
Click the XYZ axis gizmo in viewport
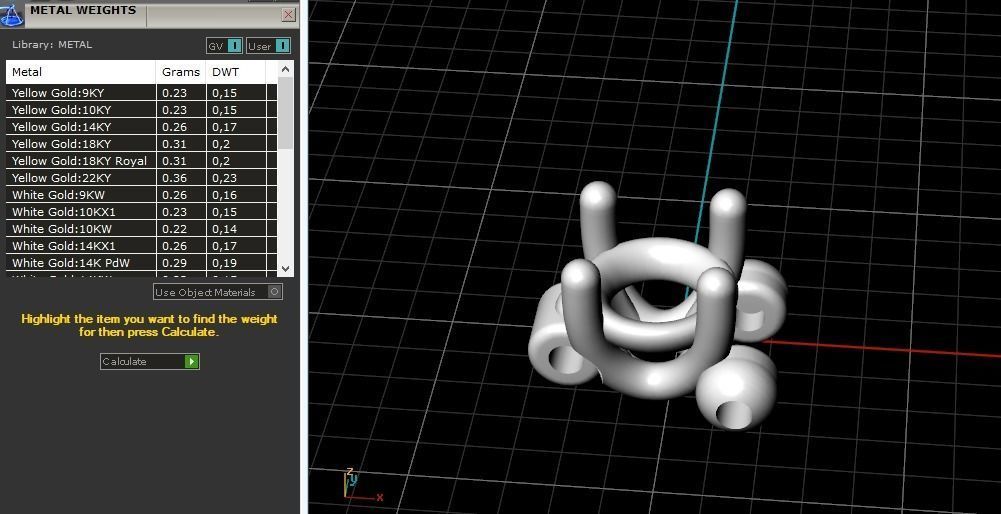[x=362, y=487]
